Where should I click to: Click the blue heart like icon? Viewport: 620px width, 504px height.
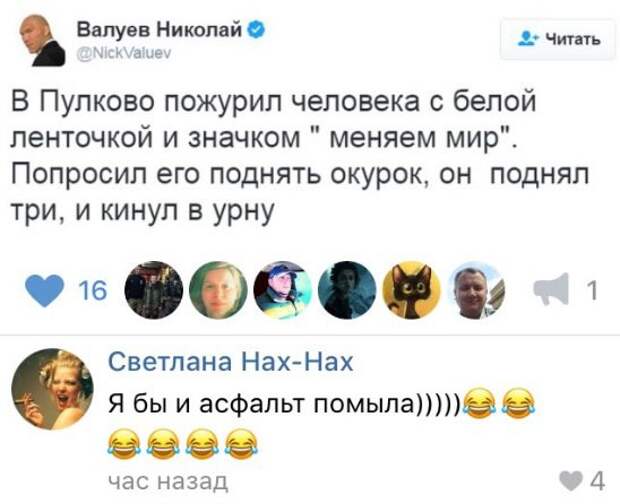coord(44,291)
